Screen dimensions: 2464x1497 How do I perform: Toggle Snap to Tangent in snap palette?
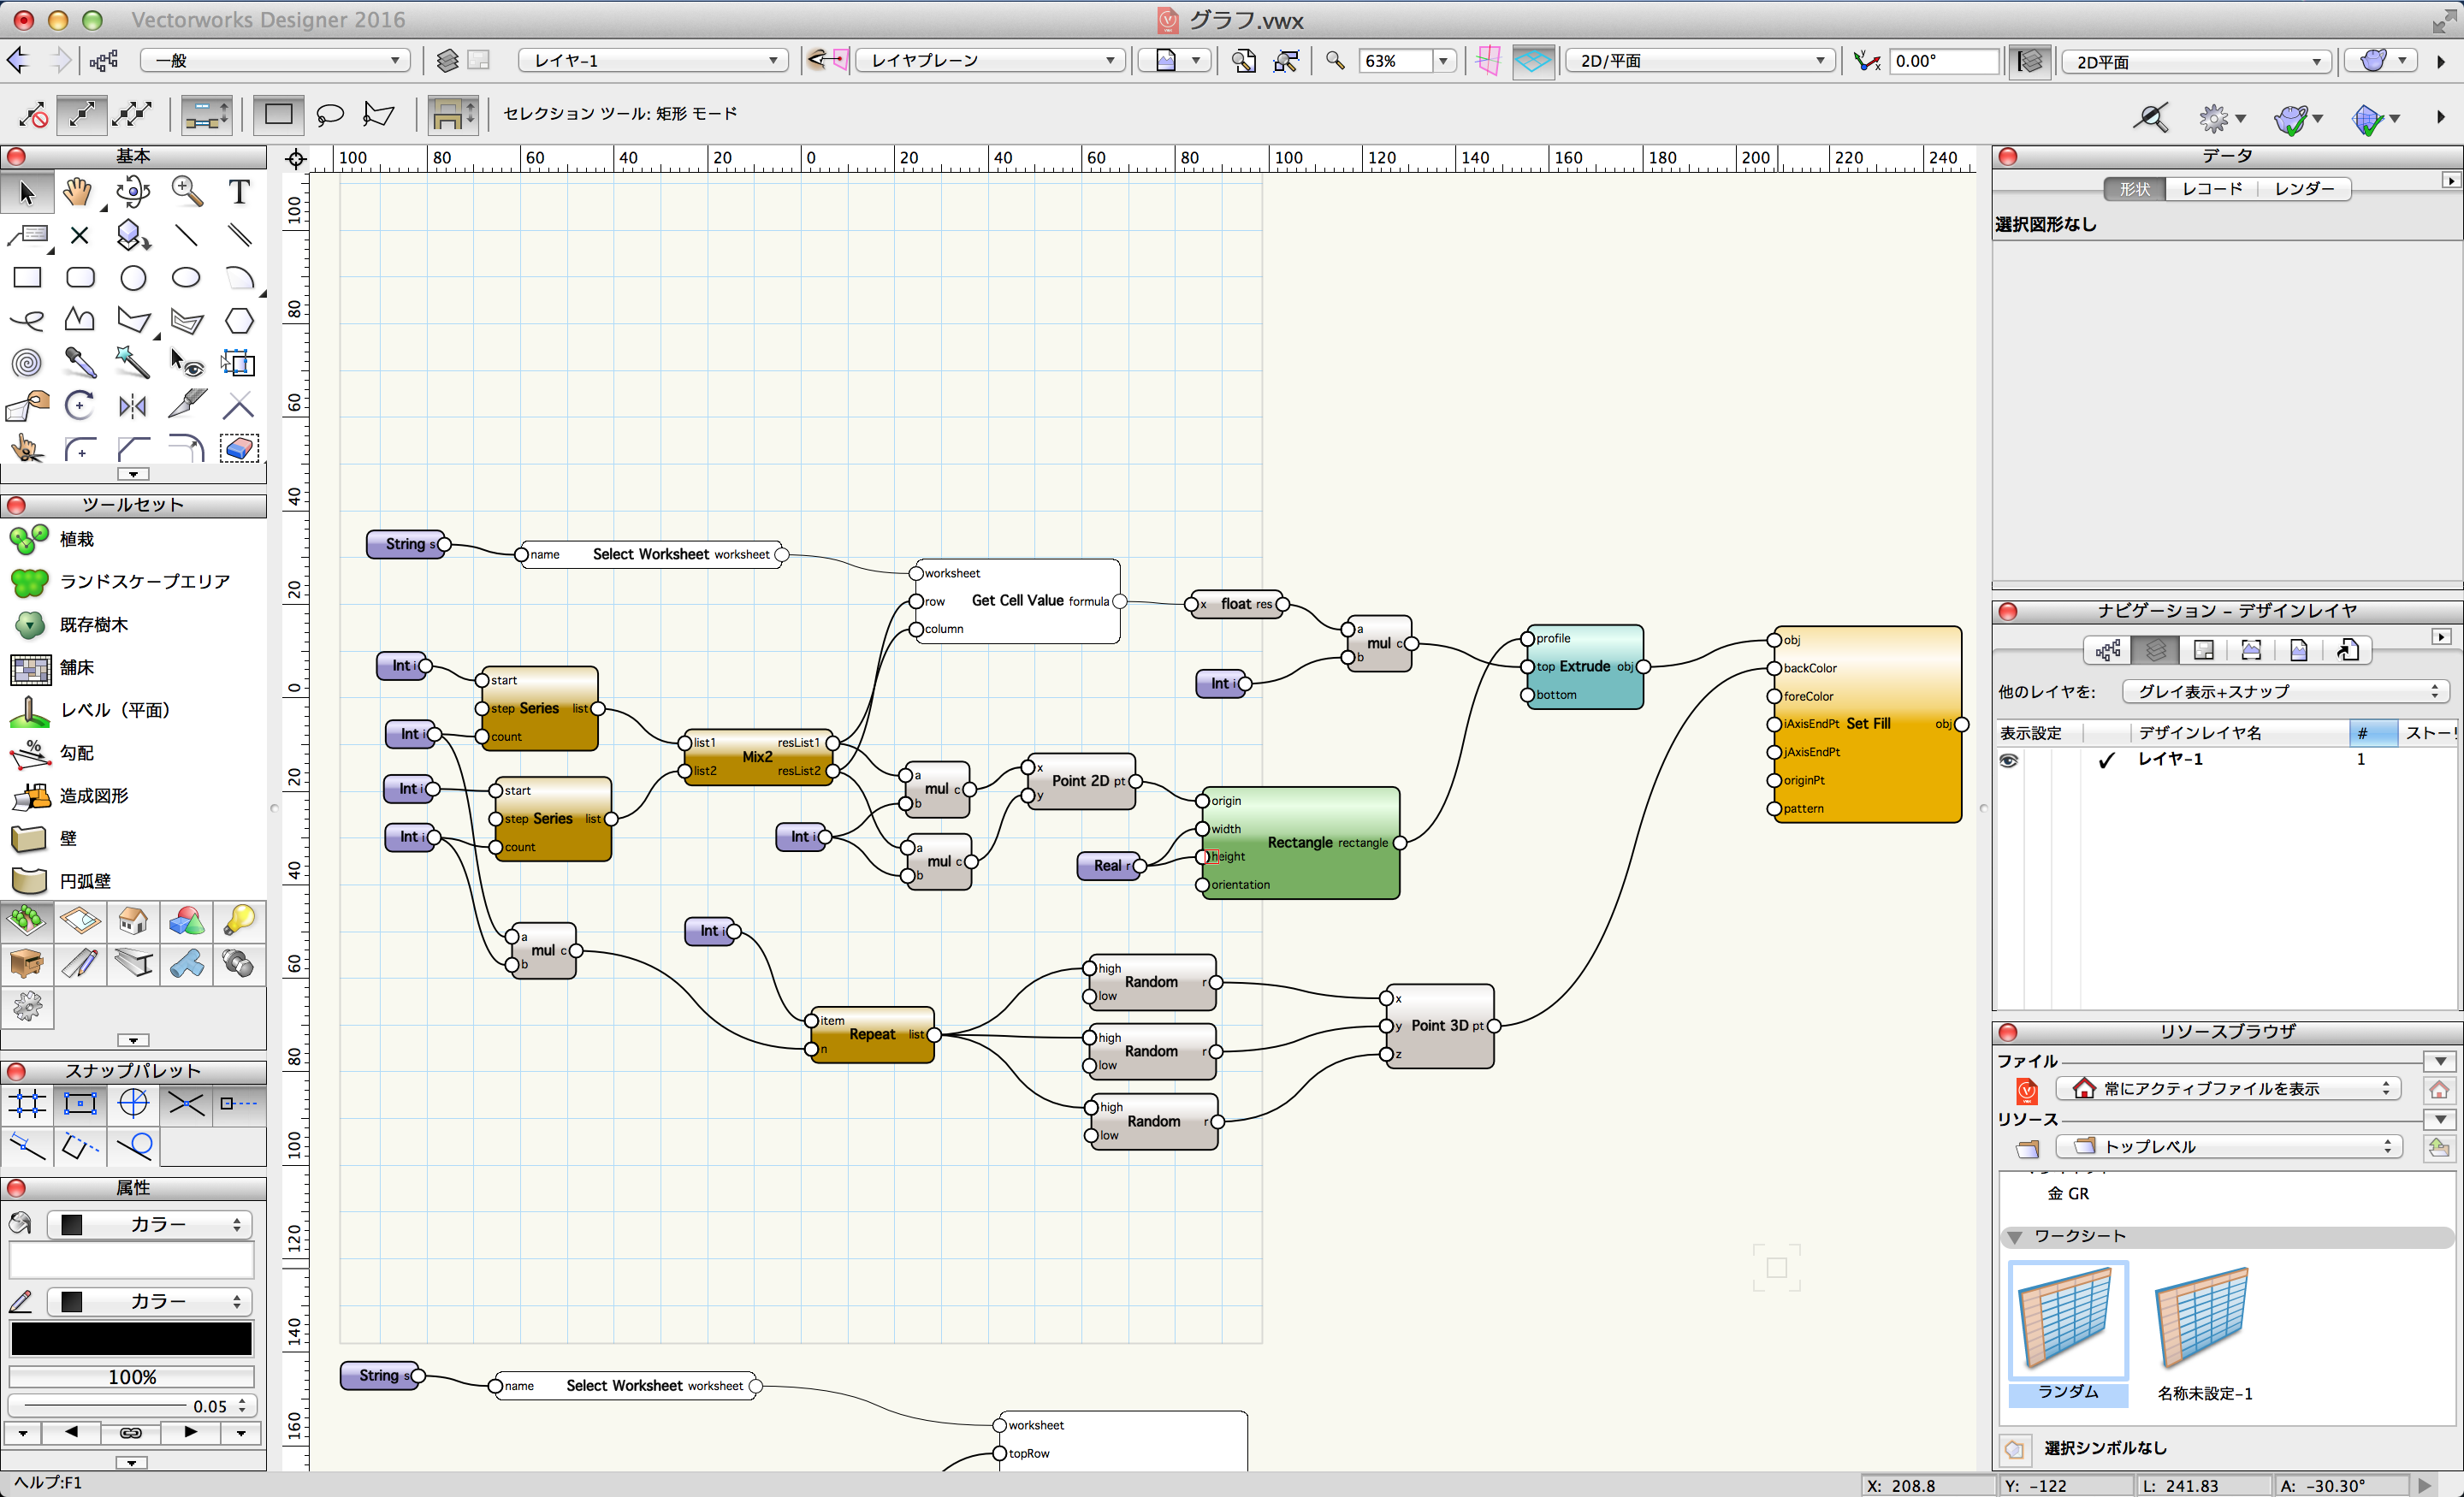(x=133, y=1146)
